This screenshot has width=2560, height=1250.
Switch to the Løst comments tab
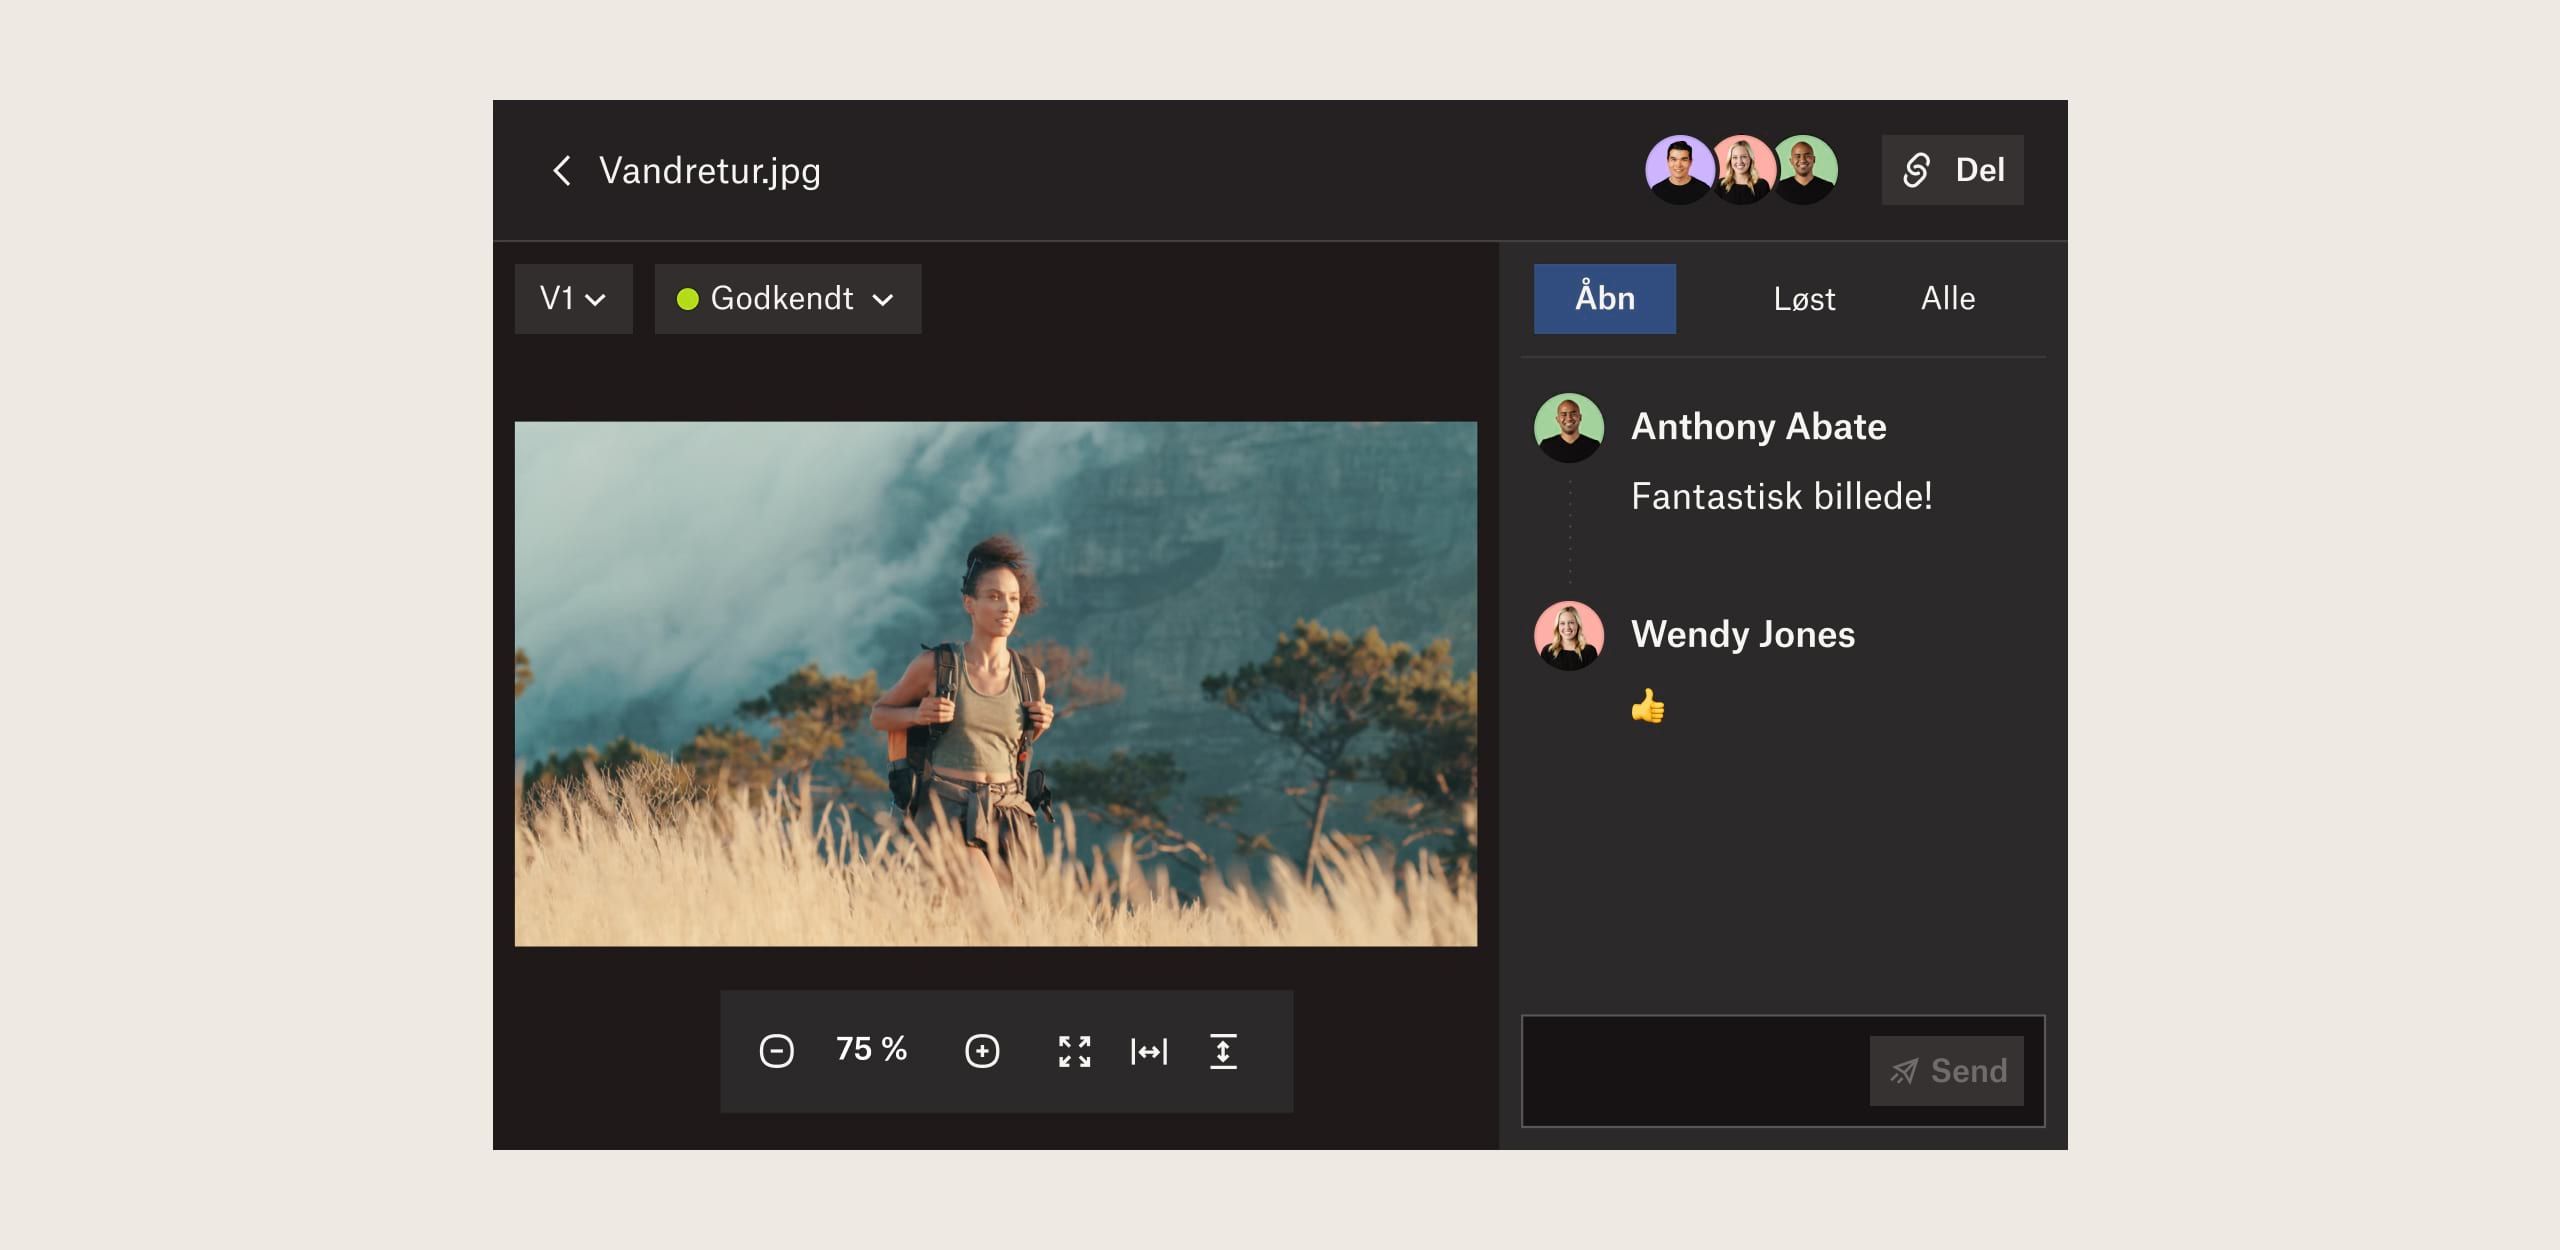coord(1801,299)
